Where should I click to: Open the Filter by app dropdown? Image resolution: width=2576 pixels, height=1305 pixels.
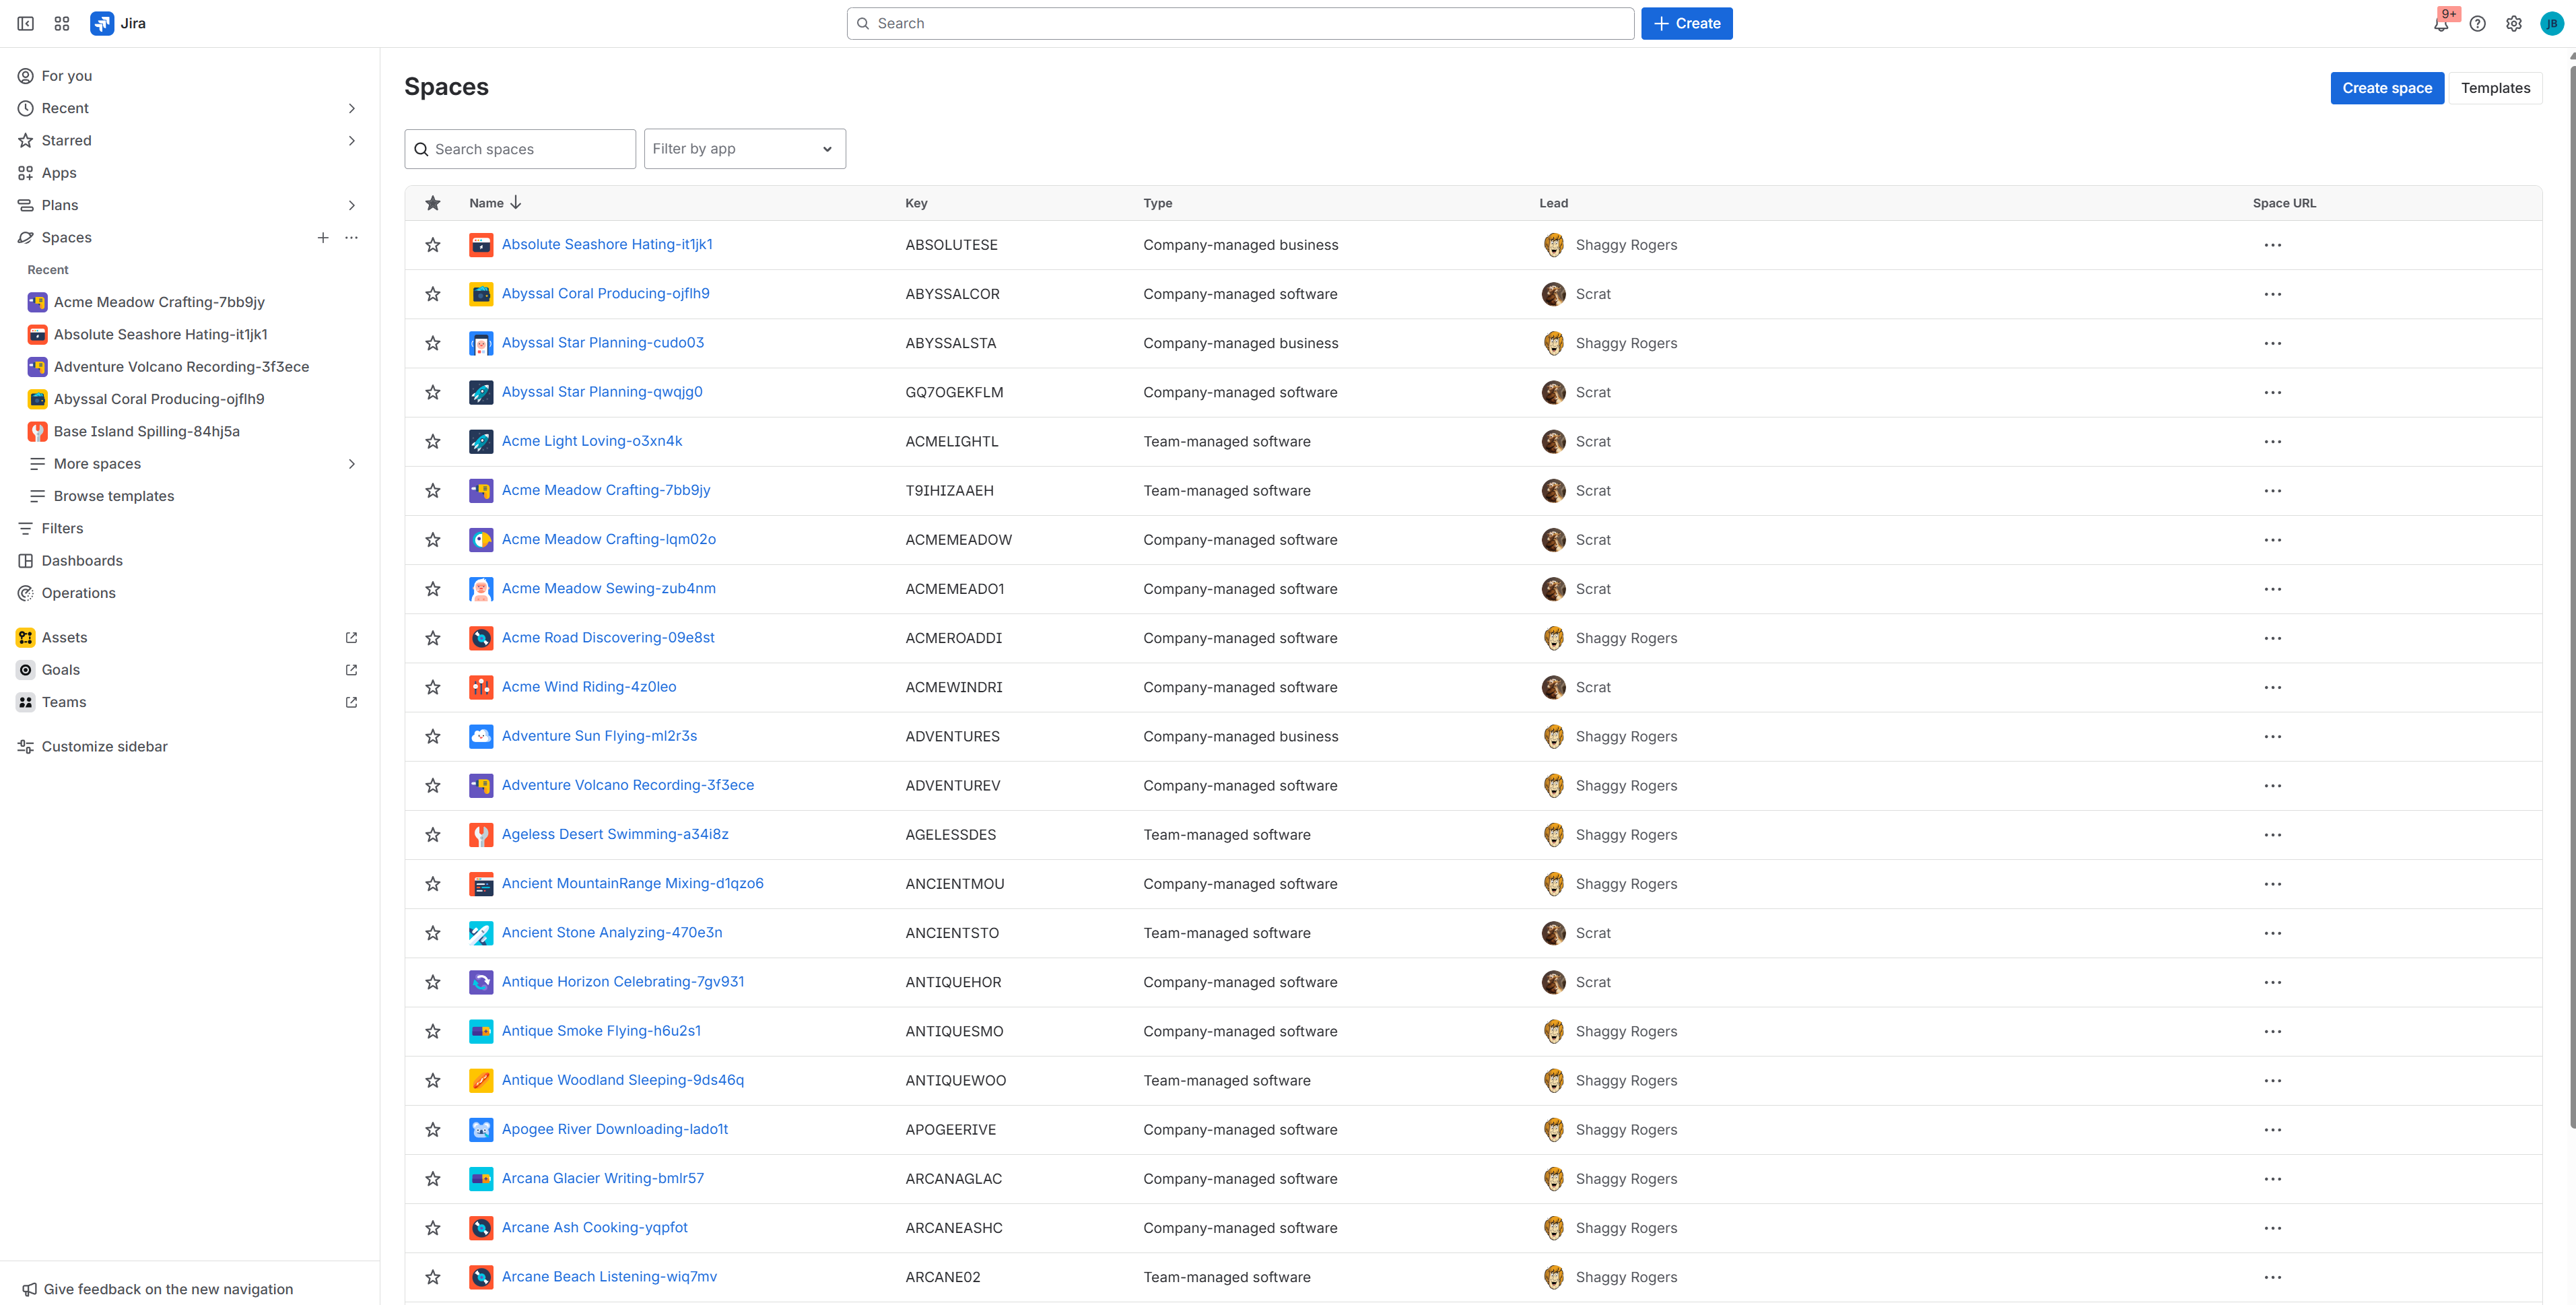(x=744, y=149)
